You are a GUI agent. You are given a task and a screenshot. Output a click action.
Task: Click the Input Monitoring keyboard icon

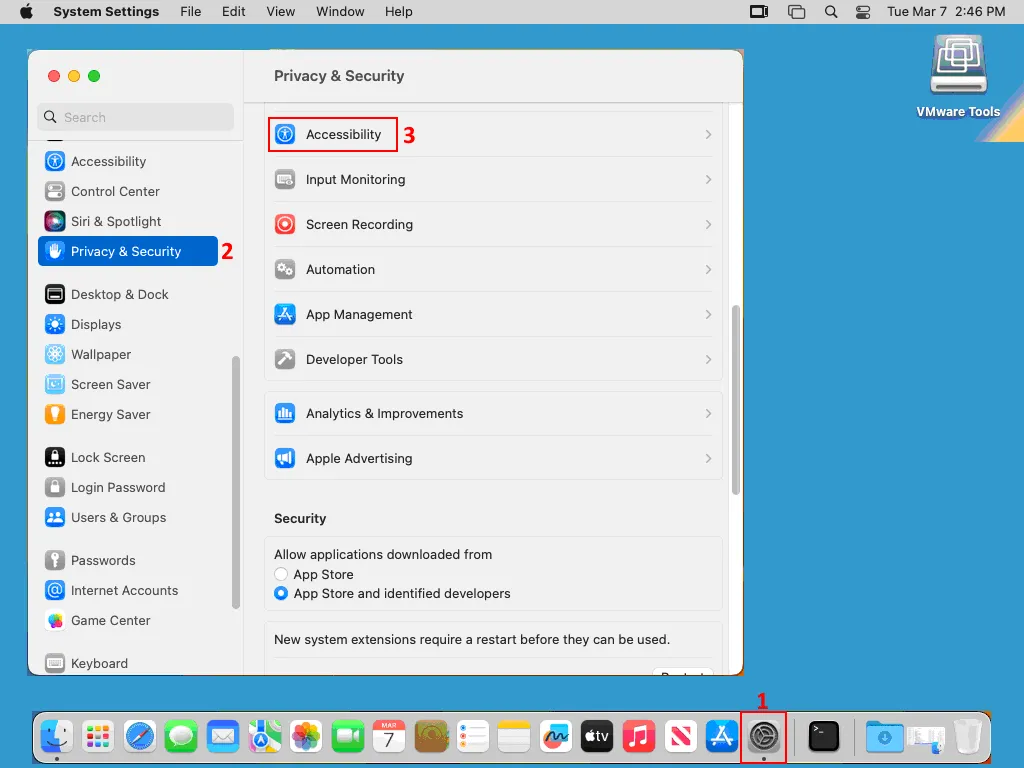click(x=285, y=180)
